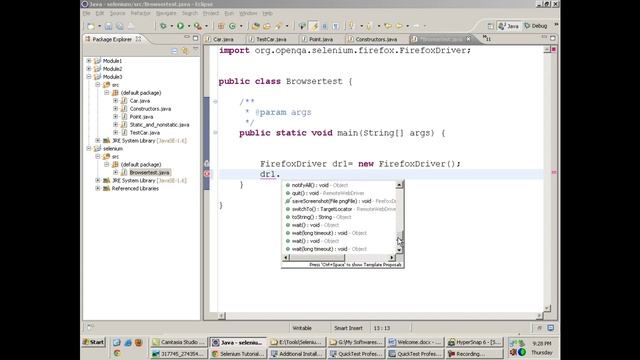Switch to the Java perspective
Viewport: 640px width, 360px height.
pos(508,26)
